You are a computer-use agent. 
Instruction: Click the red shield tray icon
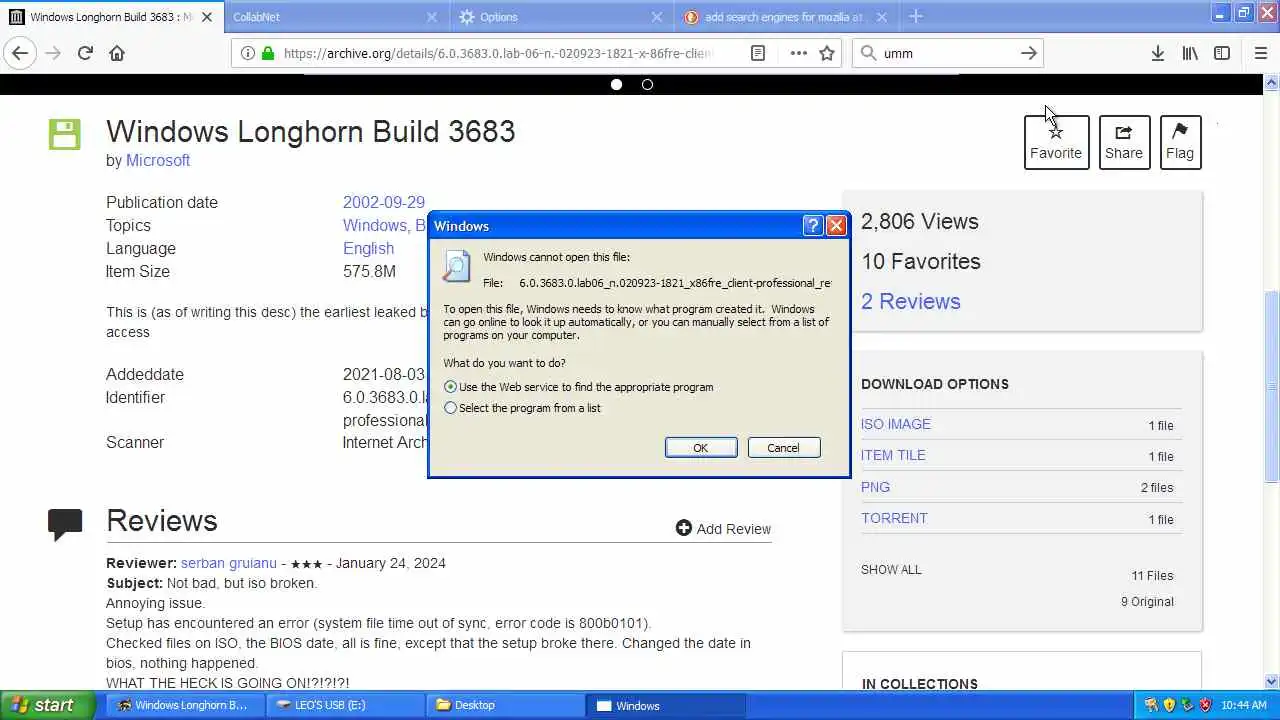1205,705
